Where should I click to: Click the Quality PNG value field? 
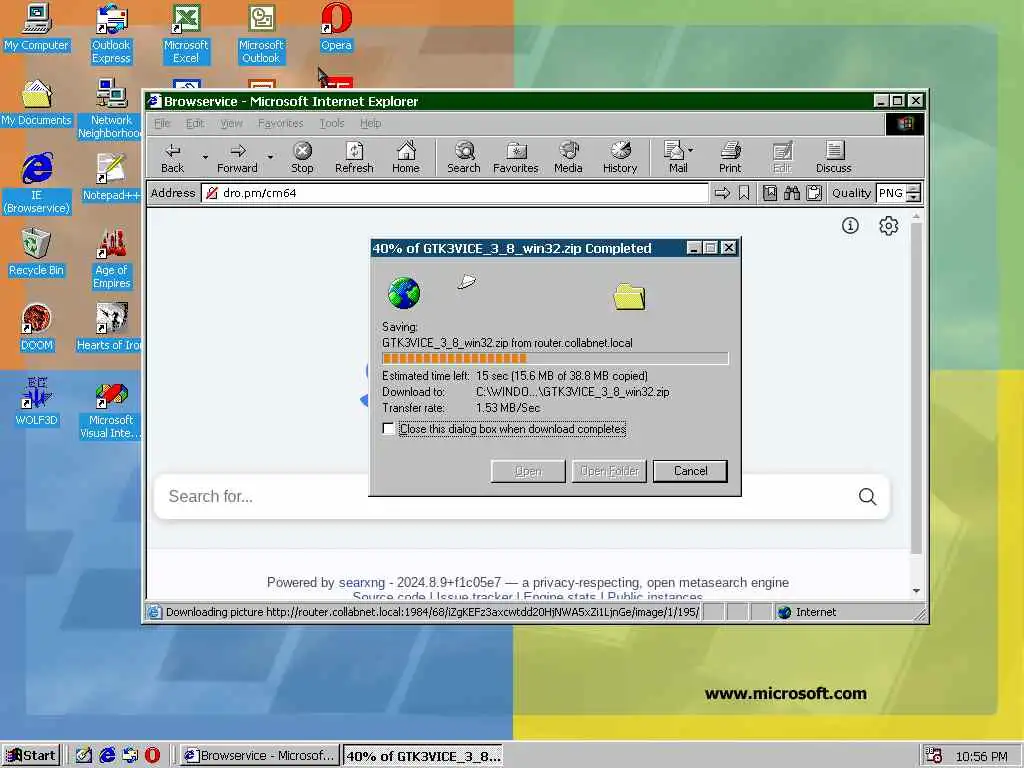point(891,193)
